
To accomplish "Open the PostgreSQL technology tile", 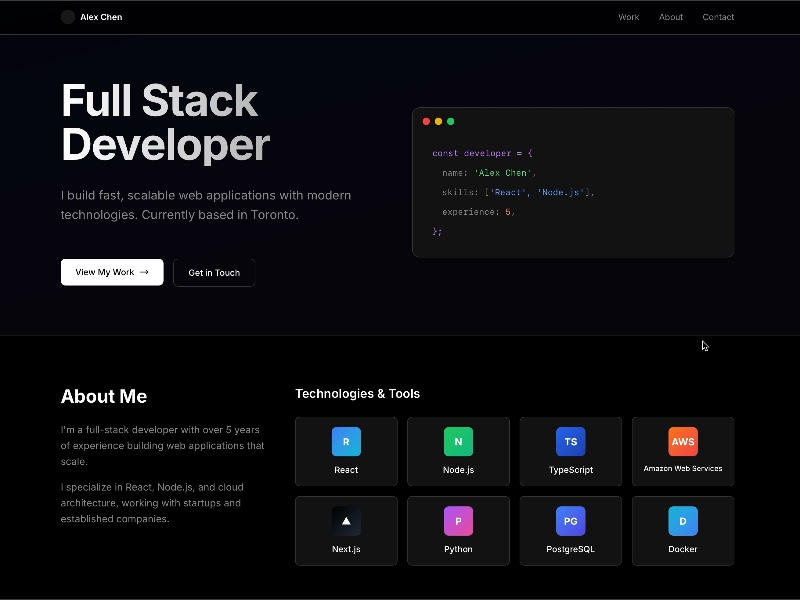I will point(570,521).
